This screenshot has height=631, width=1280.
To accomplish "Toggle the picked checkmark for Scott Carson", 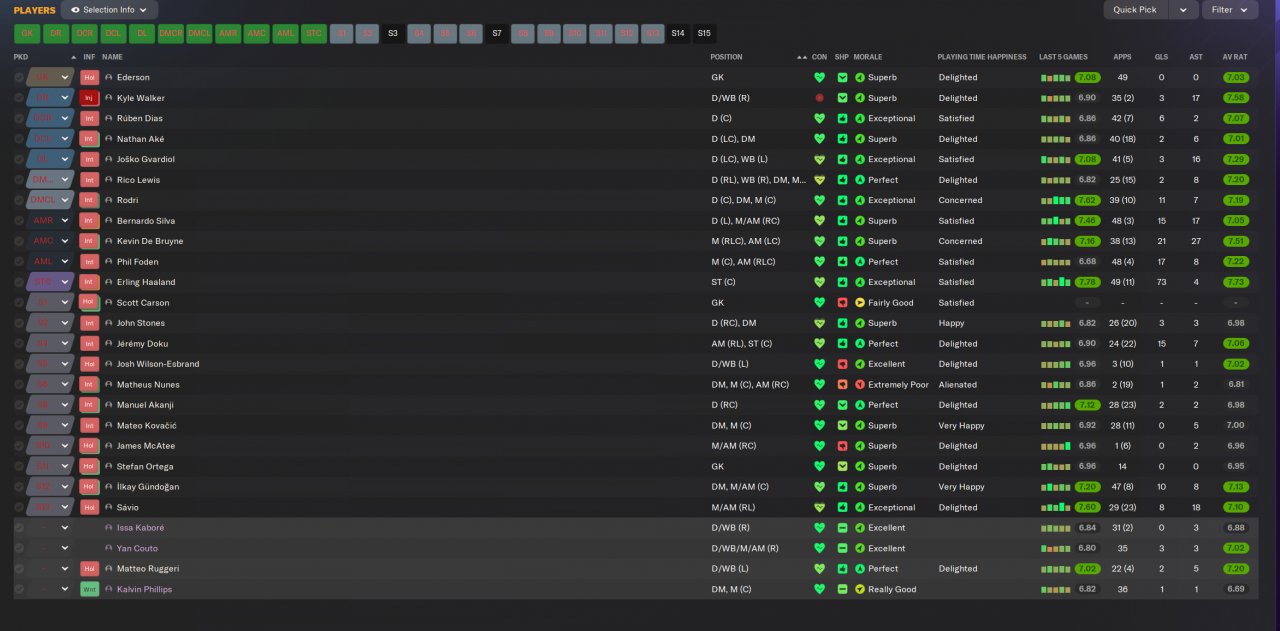I will [x=19, y=303].
